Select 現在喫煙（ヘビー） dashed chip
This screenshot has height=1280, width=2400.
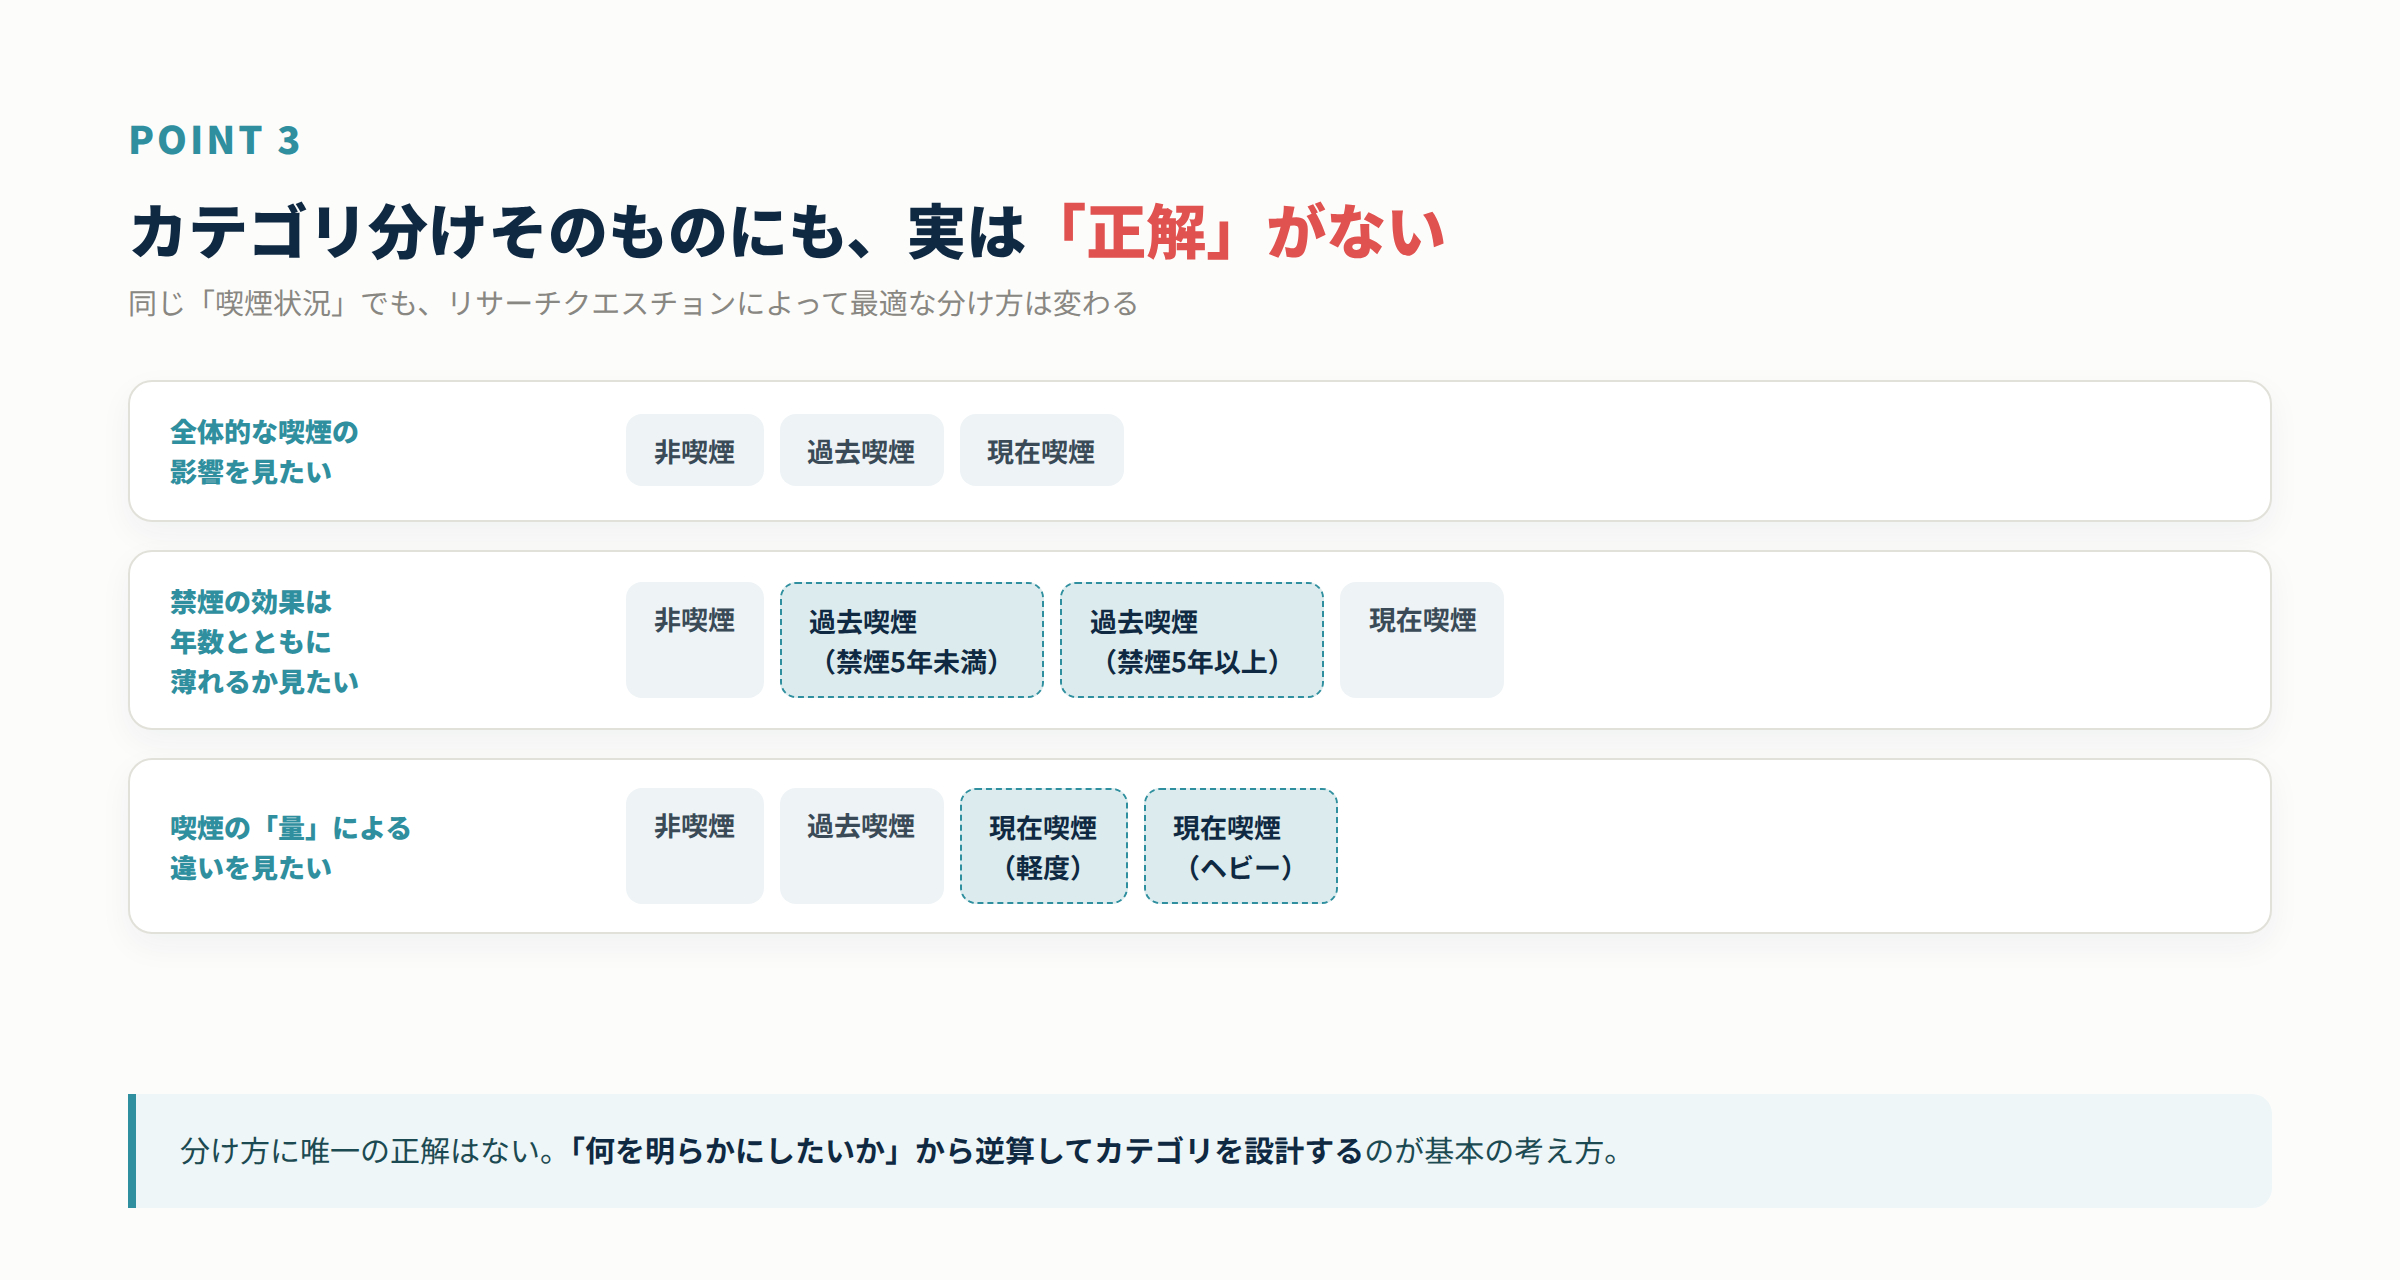click(x=1240, y=846)
